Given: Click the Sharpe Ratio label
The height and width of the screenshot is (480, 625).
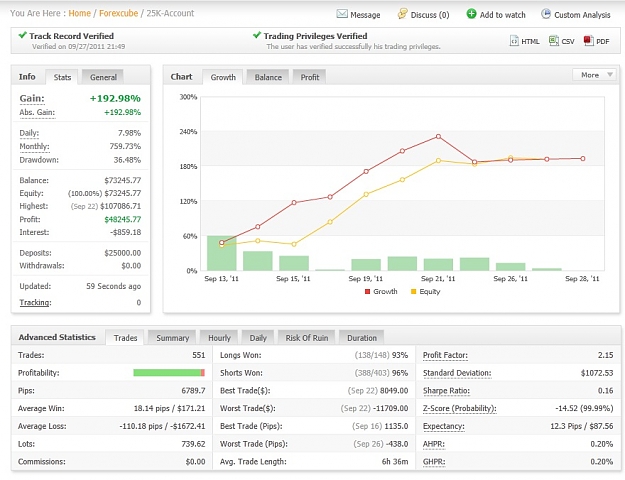Looking at the screenshot, I should 446,391.
